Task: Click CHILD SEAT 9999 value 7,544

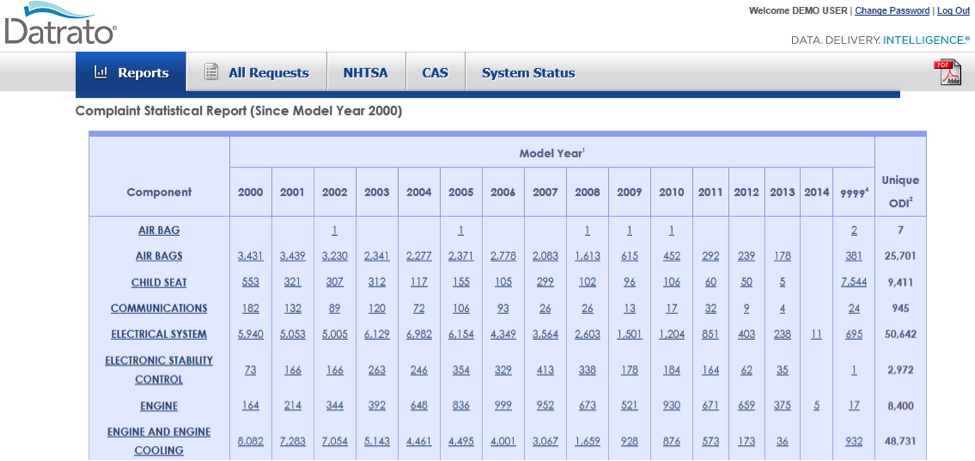Action: (854, 282)
